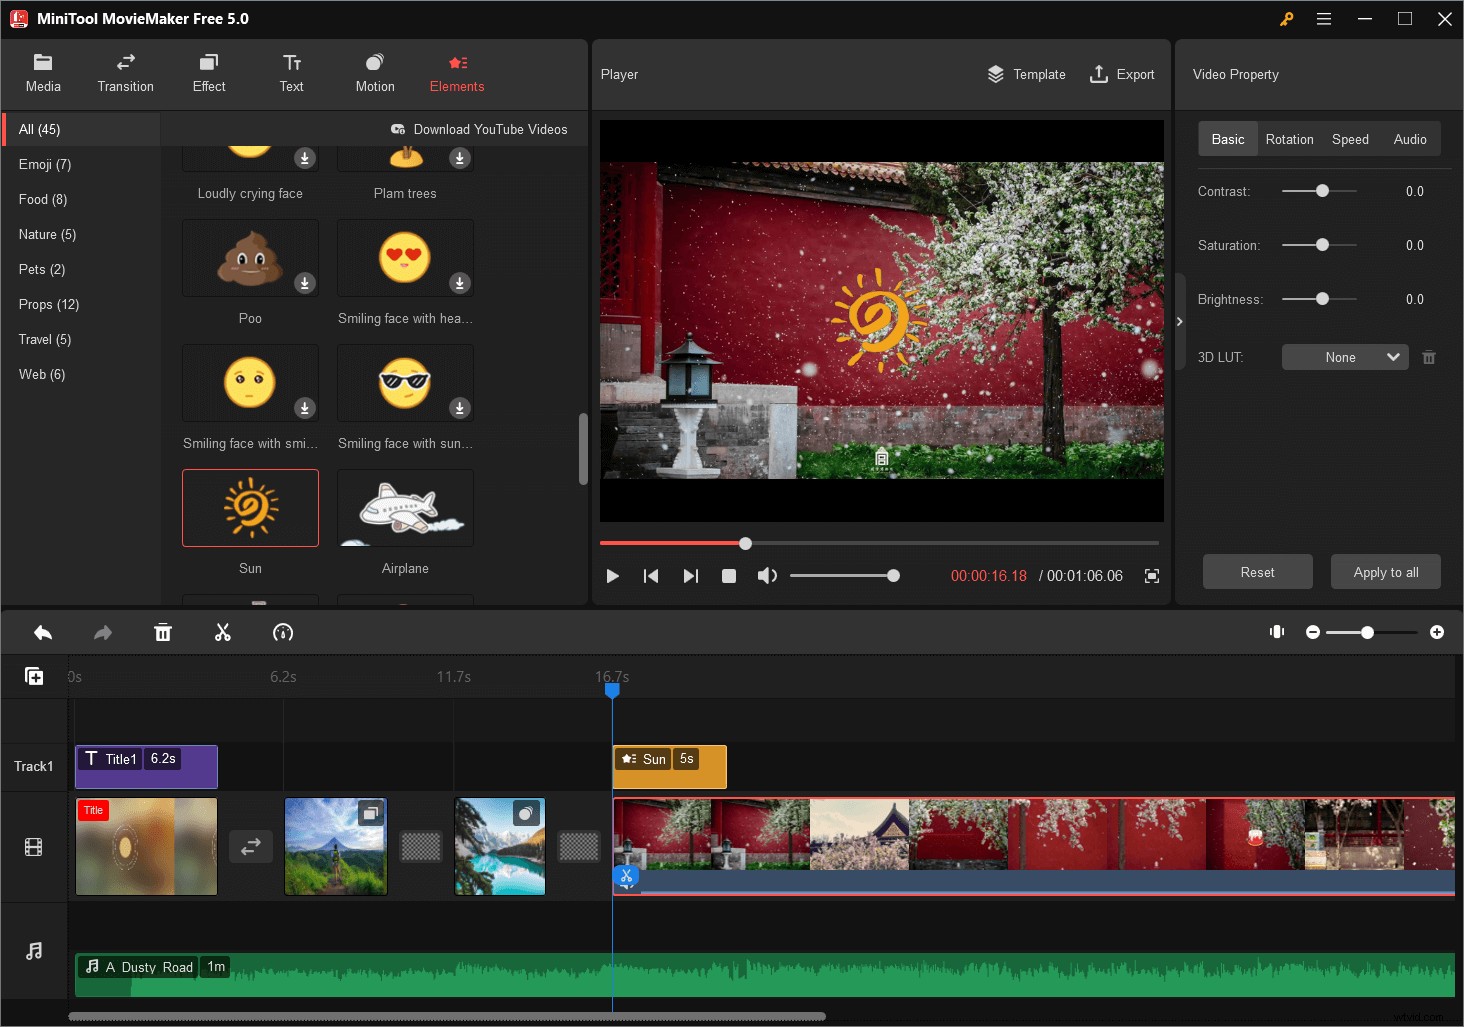Click the Export button
1464x1027 pixels.
(x=1122, y=74)
